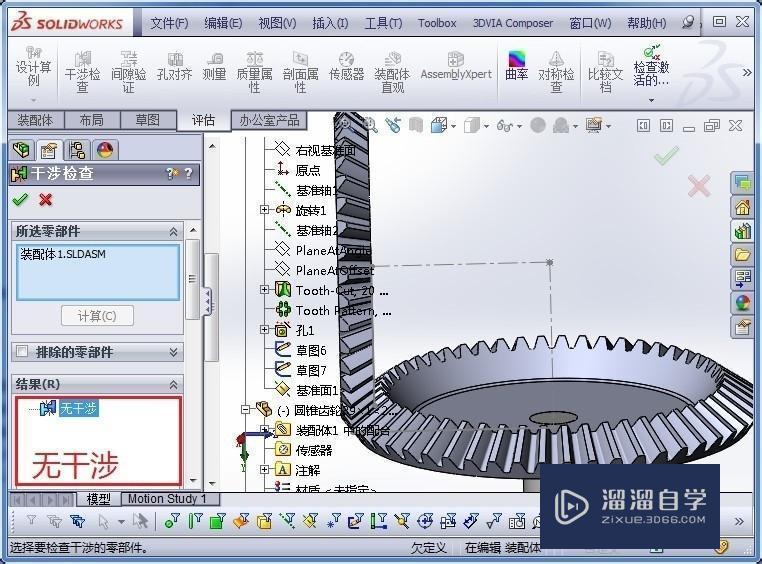Switch to the 草图 command tab
762x564 pixels.
coord(147,120)
